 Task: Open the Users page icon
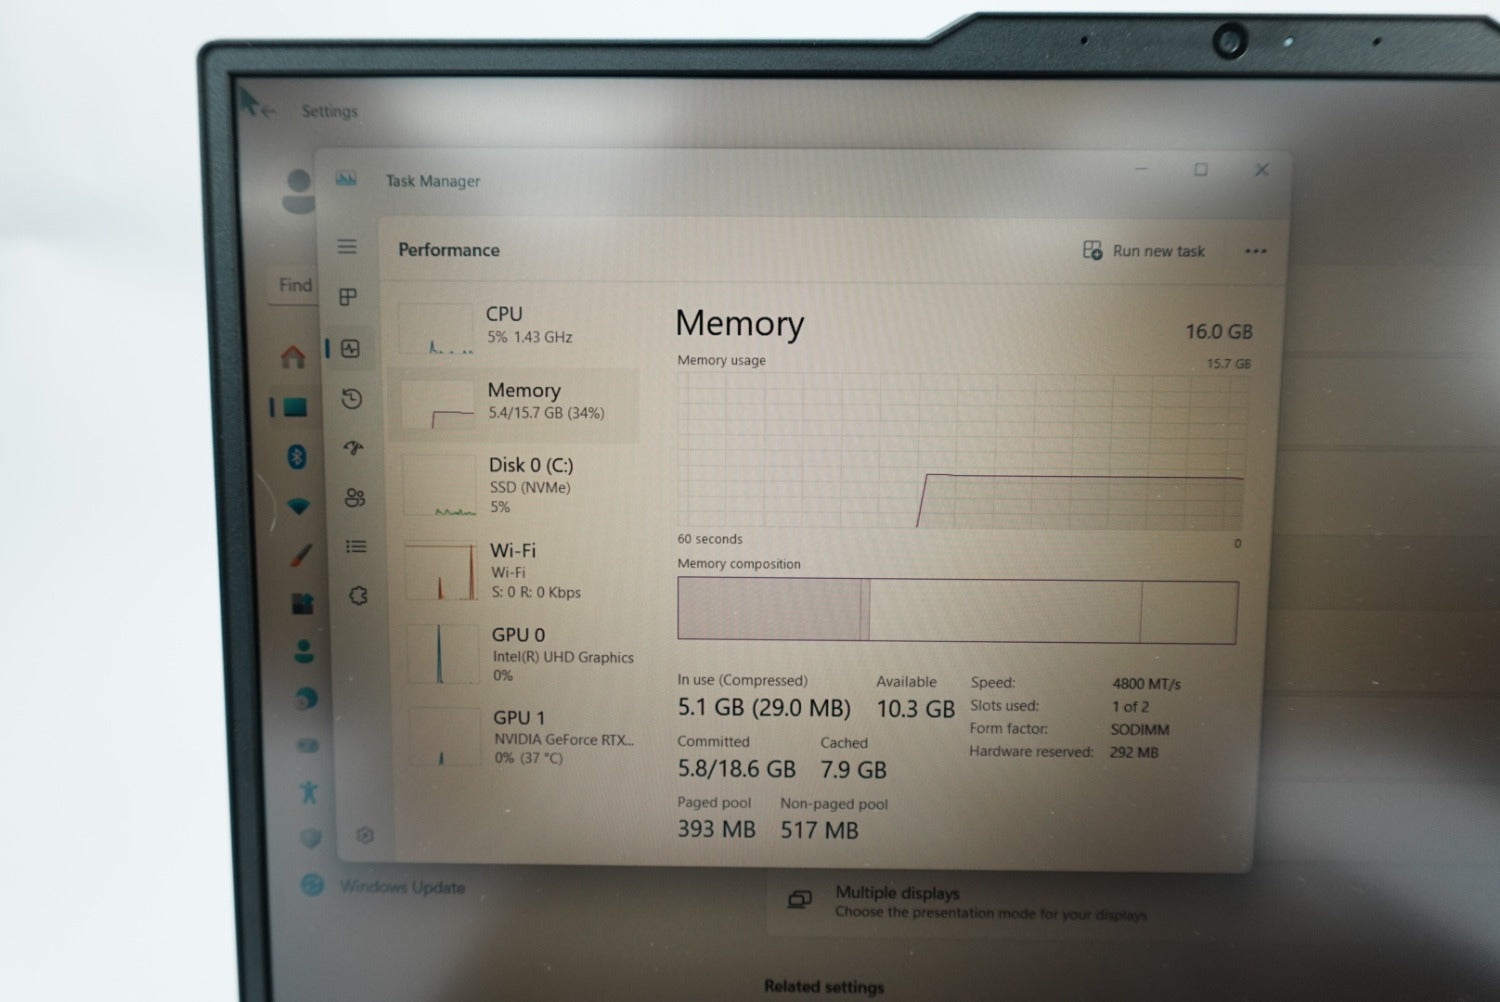coord(355,497)
